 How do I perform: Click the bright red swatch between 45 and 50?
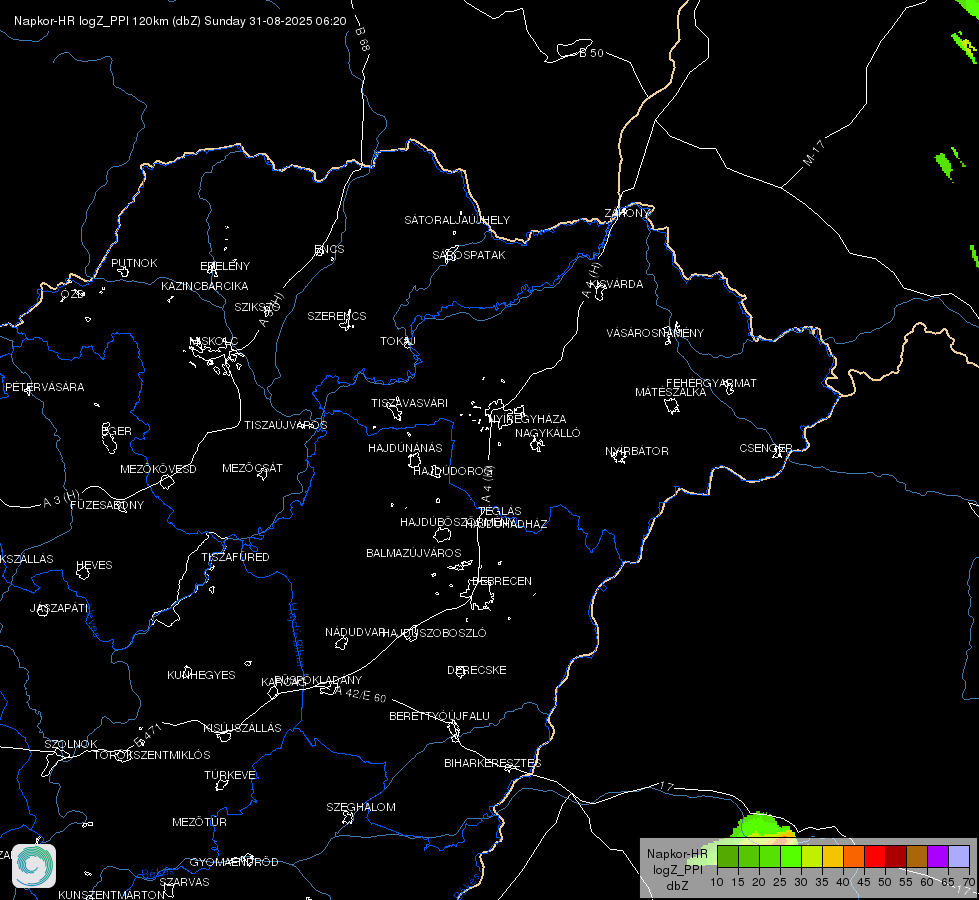point(875,856)
